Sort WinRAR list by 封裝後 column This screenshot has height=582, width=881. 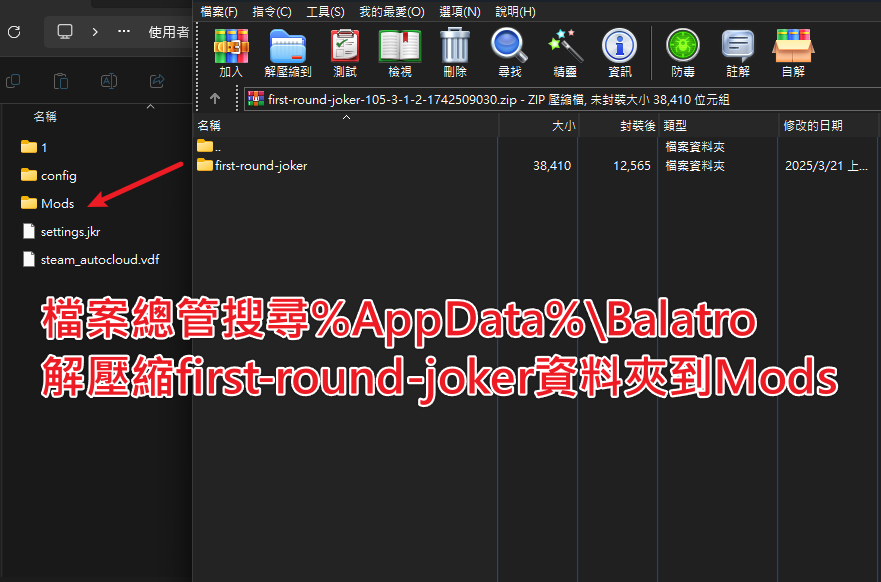tap(619, 125)
